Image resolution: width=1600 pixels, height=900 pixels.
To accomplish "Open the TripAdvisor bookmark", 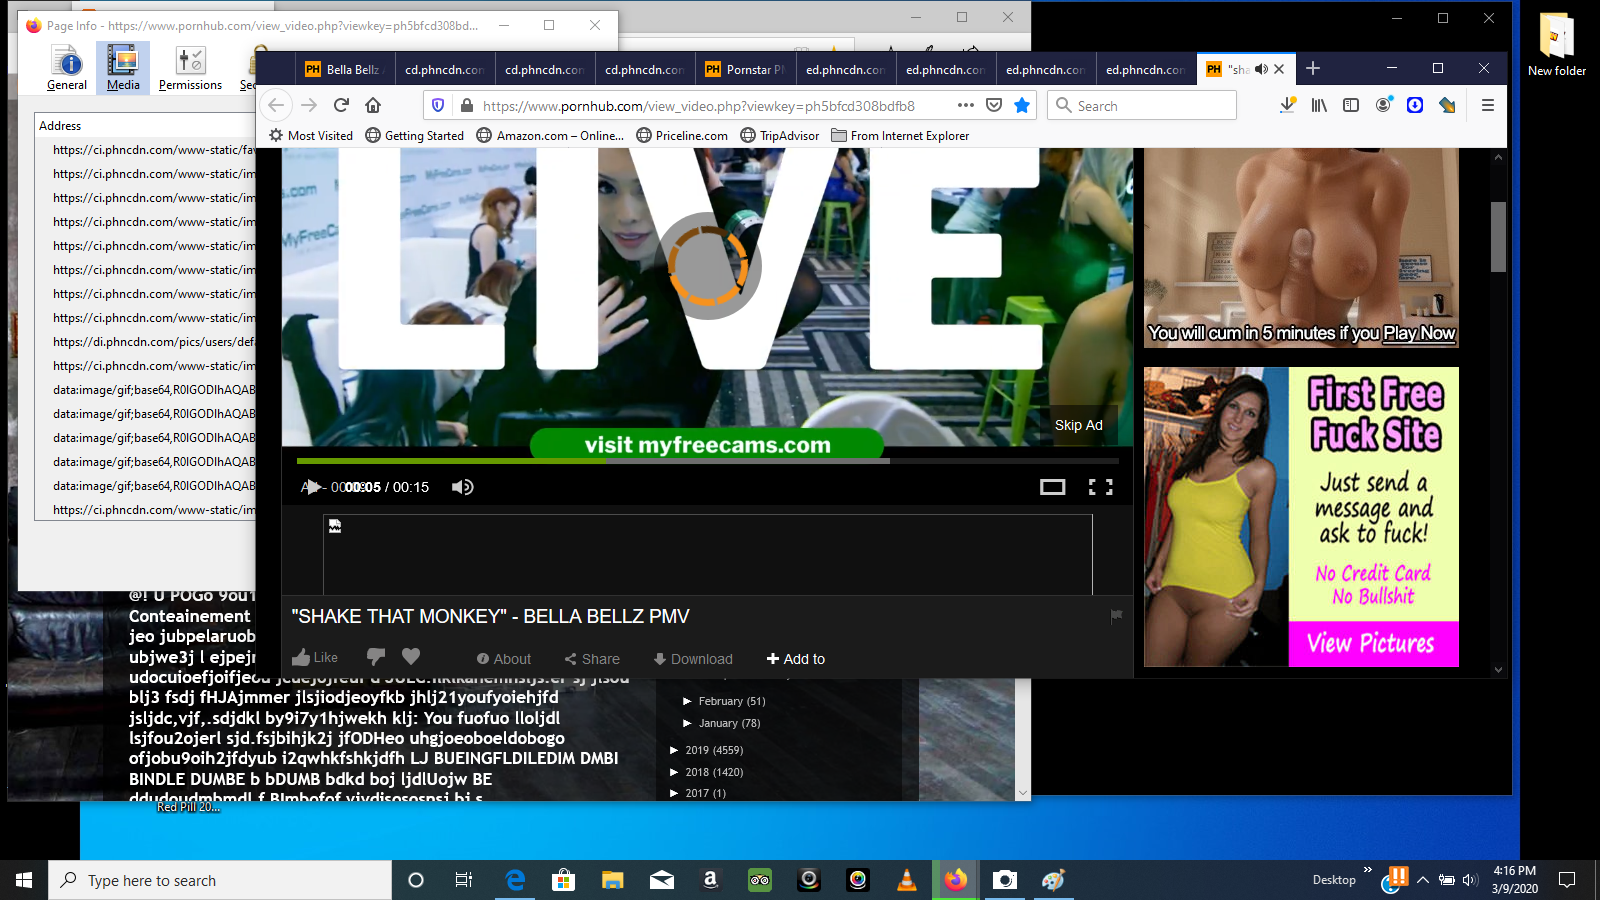I will click(780, 135).
